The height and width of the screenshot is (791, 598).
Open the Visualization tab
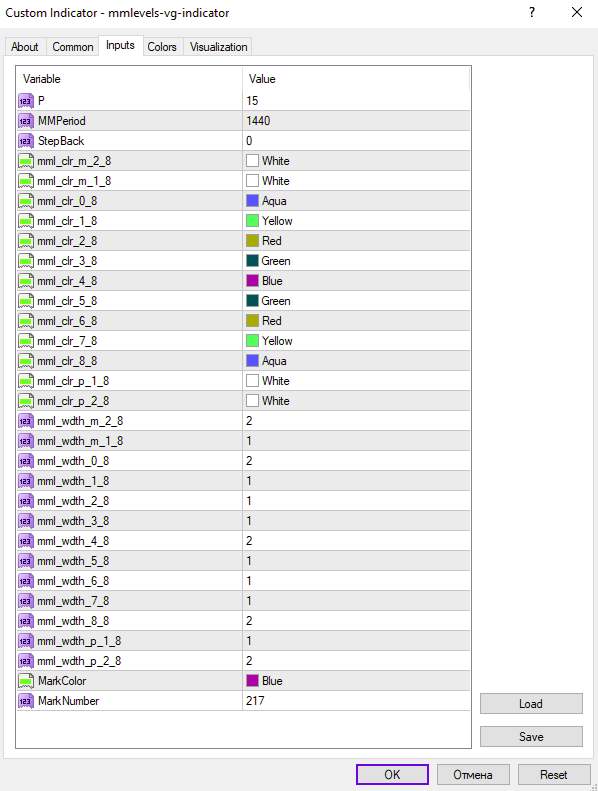pyautogui.click(x=219, y=47)
